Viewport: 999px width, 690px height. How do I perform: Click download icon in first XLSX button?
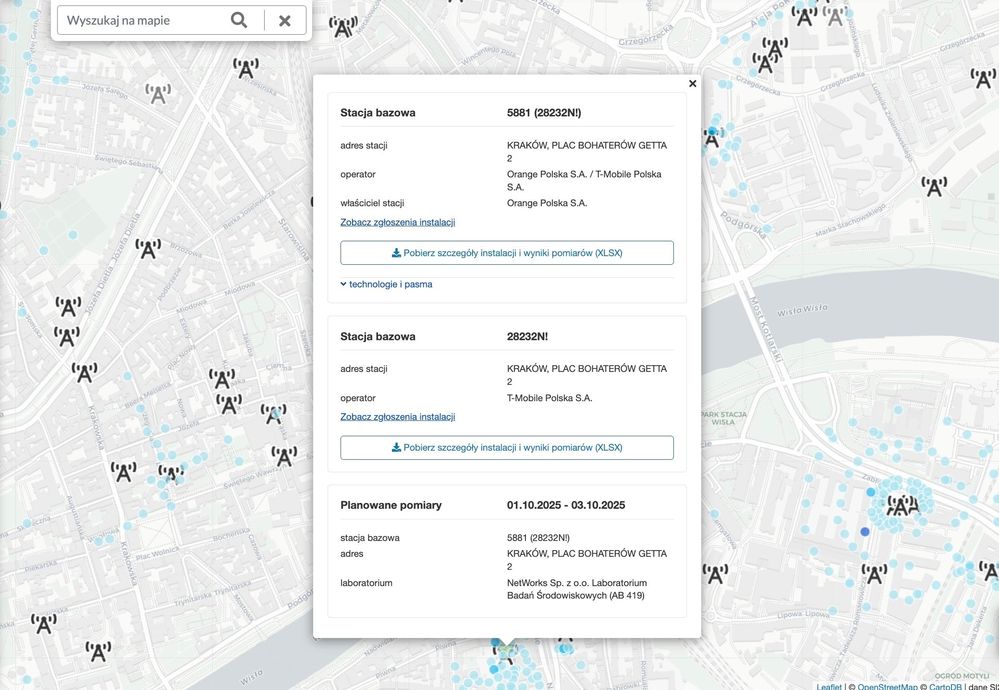396,253
